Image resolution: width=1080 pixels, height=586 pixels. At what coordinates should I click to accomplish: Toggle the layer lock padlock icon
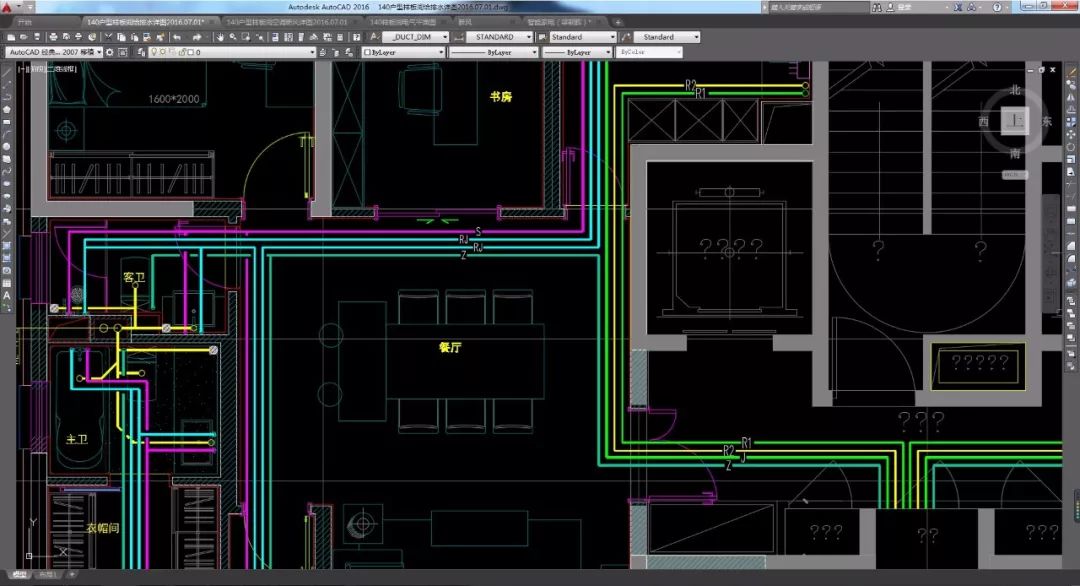pyautogui.click(x=182, y=52)
